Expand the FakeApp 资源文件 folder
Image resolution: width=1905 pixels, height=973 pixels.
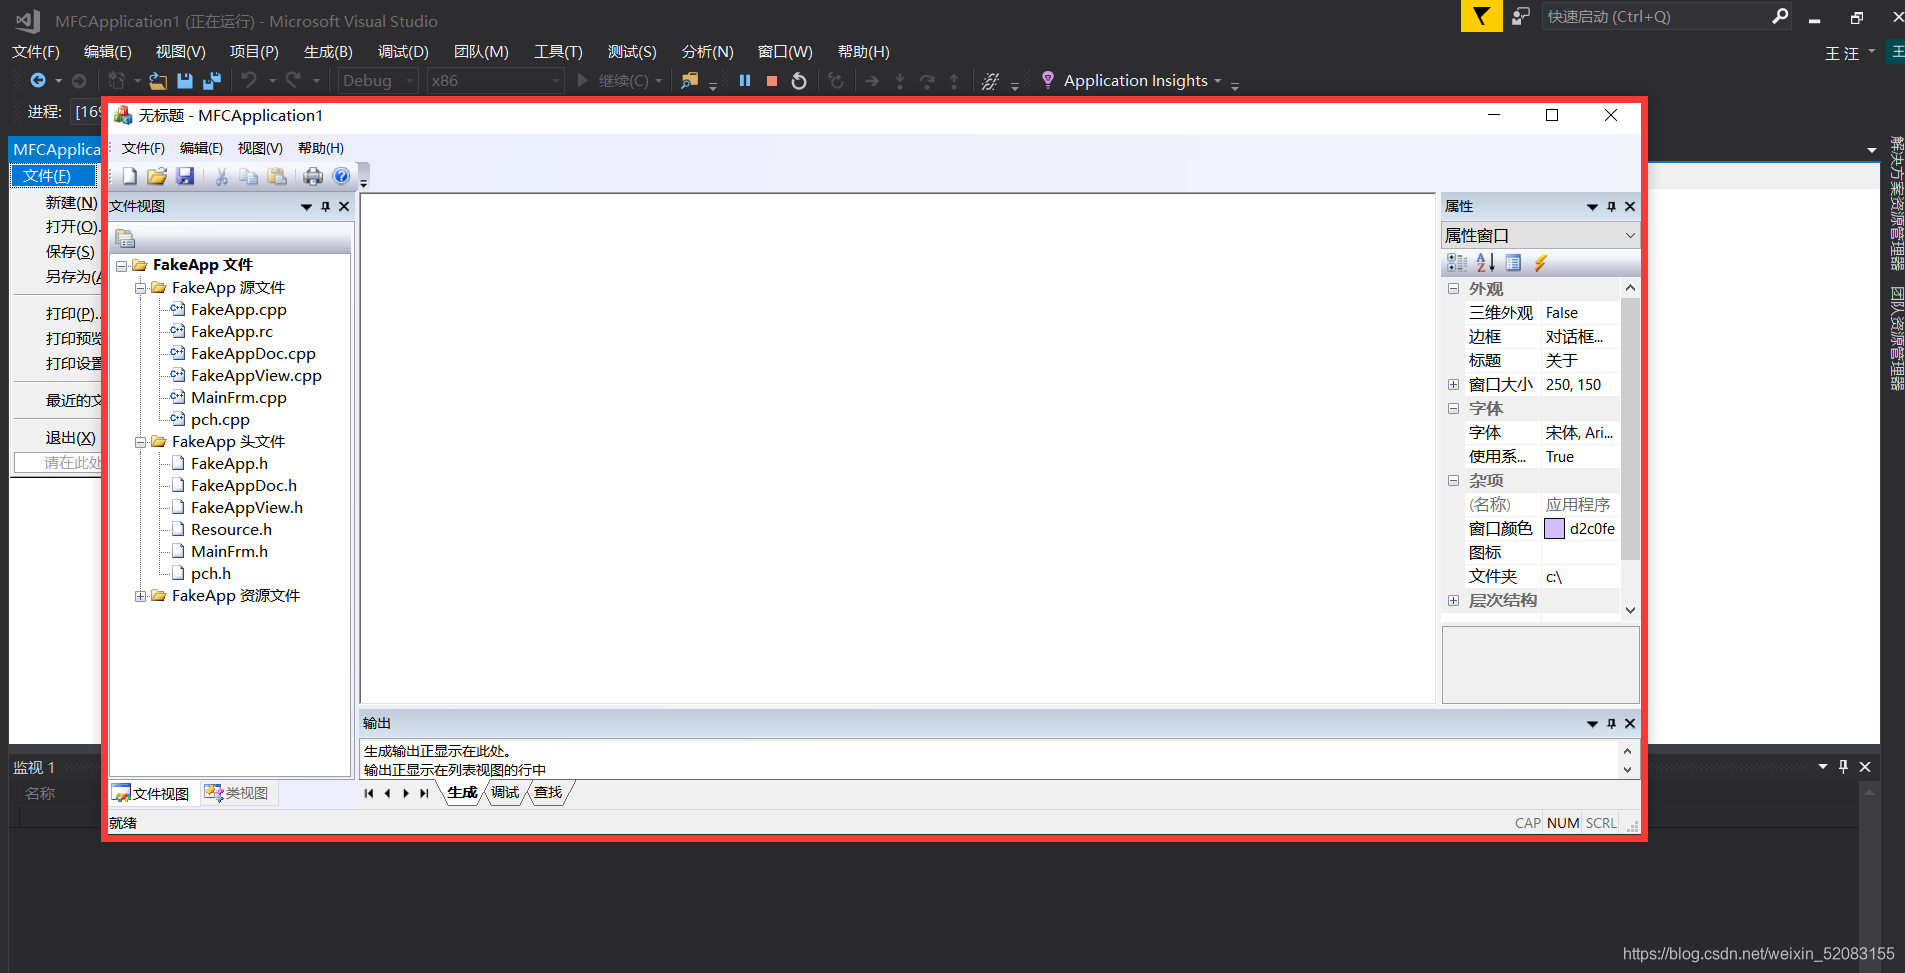pos(141,596)
